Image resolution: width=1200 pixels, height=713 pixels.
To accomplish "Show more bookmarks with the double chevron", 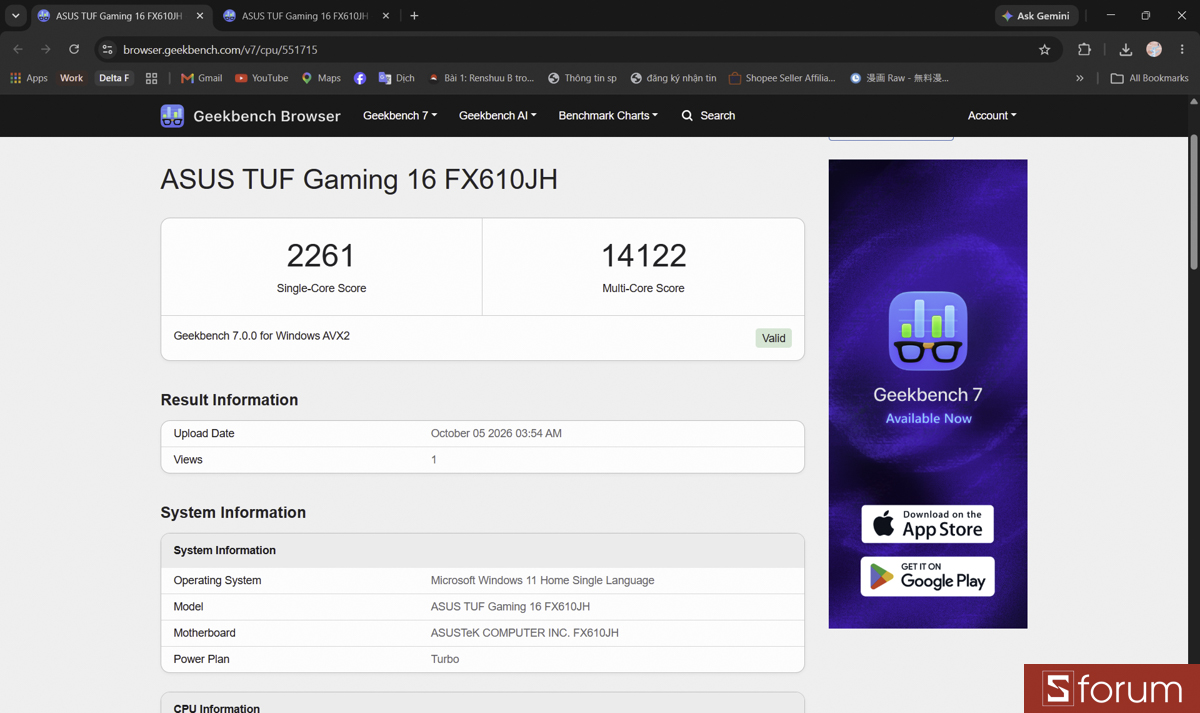I will (1080, 78).
